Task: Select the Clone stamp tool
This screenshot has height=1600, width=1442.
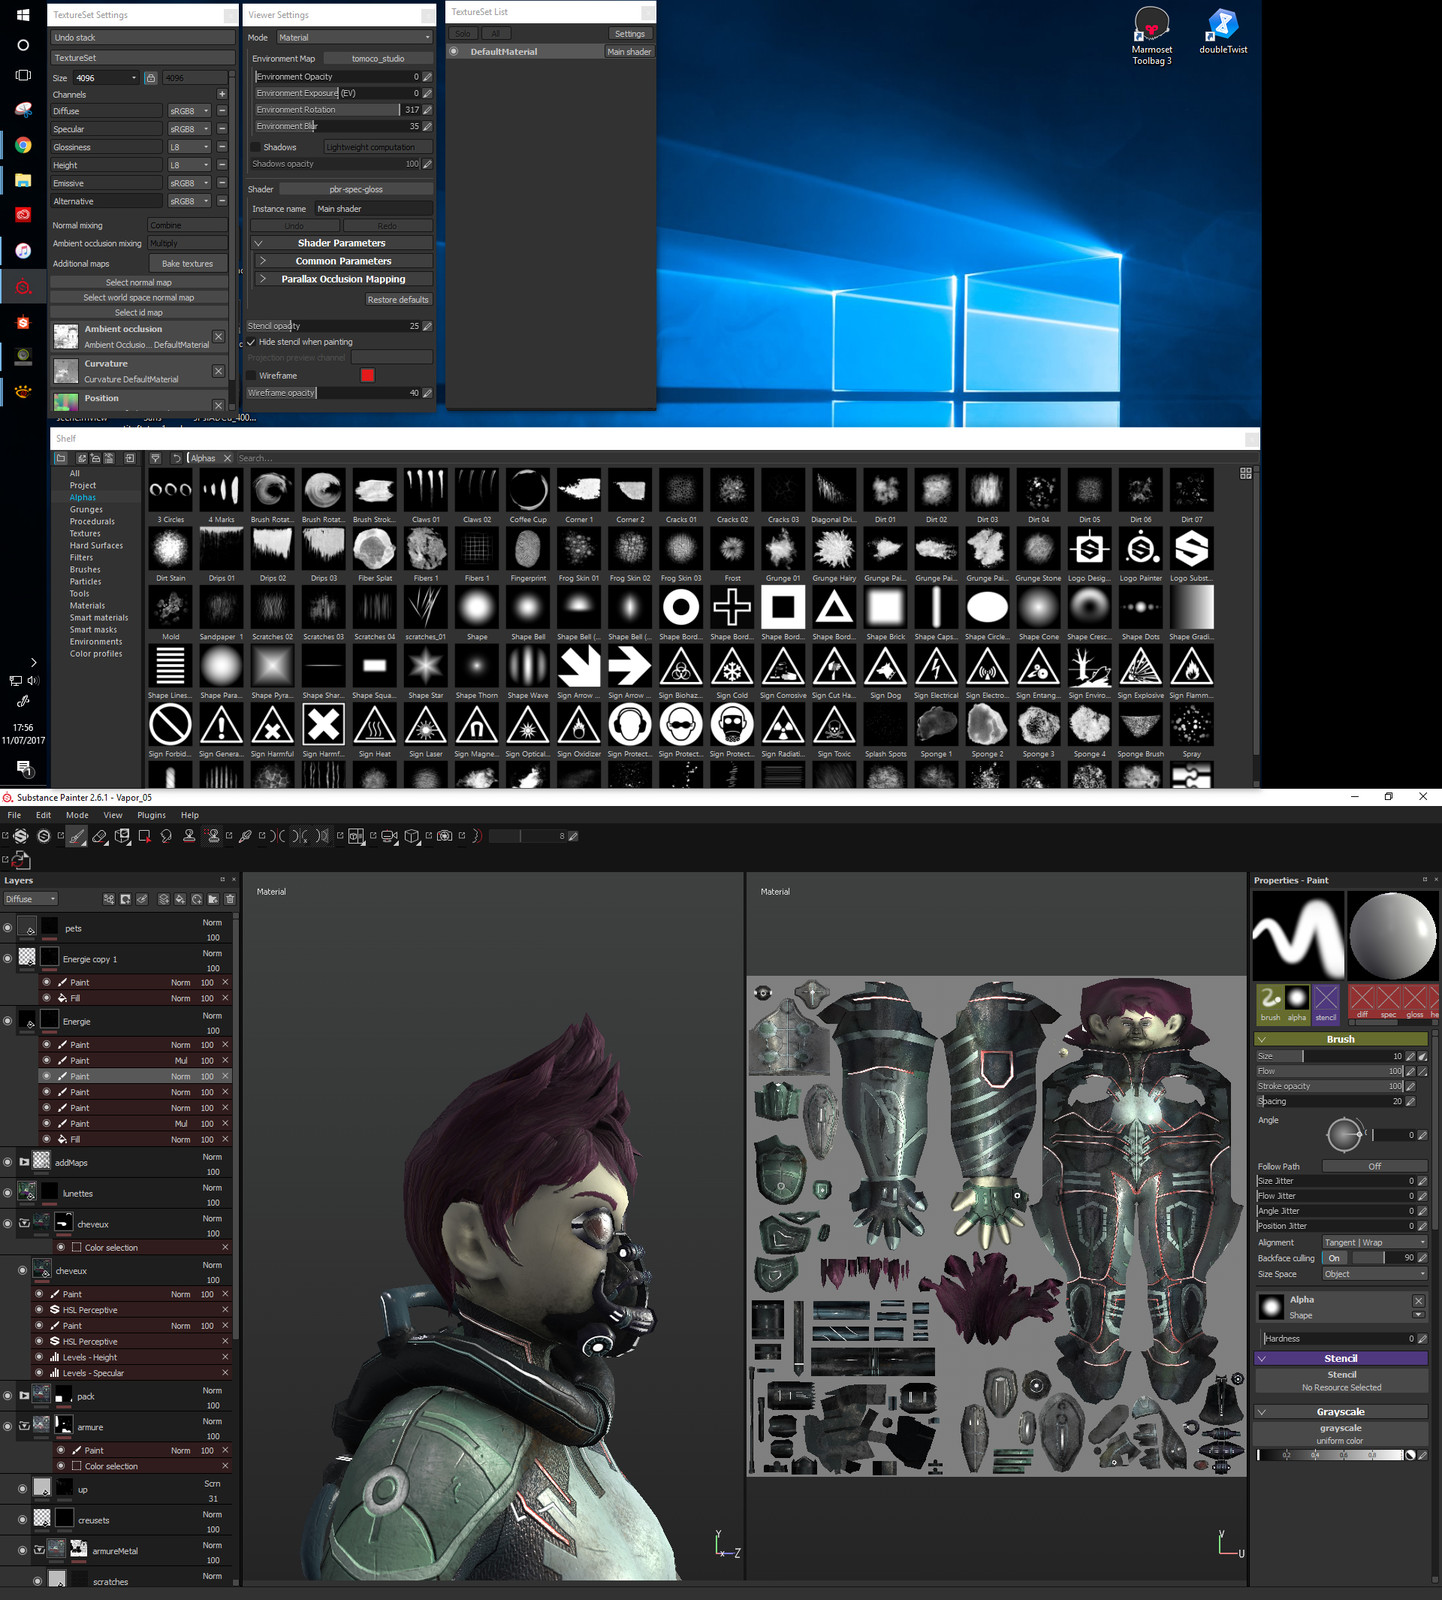Action: click(x=189, y=836)
